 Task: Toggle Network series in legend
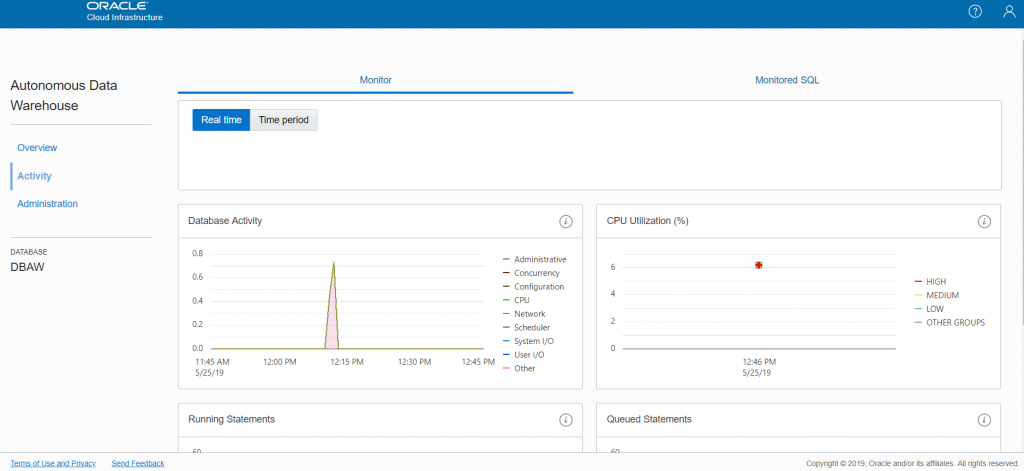(524, 314)
